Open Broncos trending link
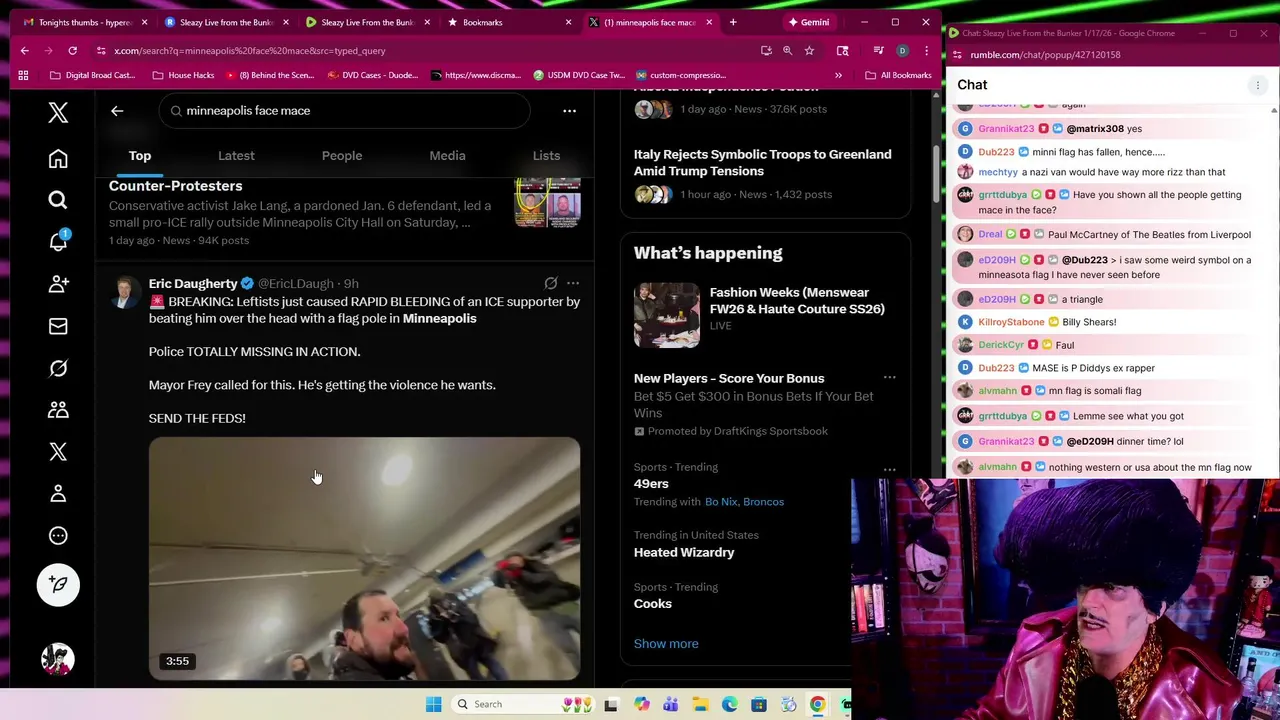The height and width of the screenshot is (720, 1280). click(x=763, y=502)
